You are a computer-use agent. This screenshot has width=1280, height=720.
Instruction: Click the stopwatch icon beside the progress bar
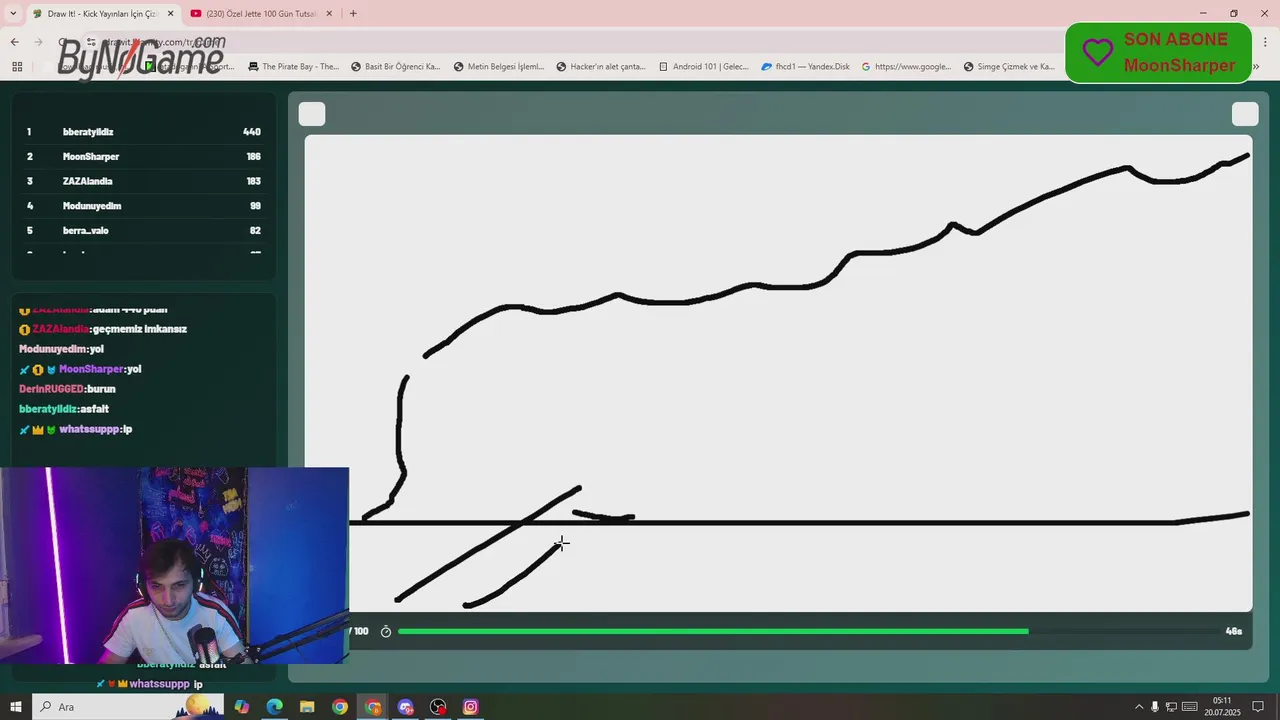coord(386,631)
